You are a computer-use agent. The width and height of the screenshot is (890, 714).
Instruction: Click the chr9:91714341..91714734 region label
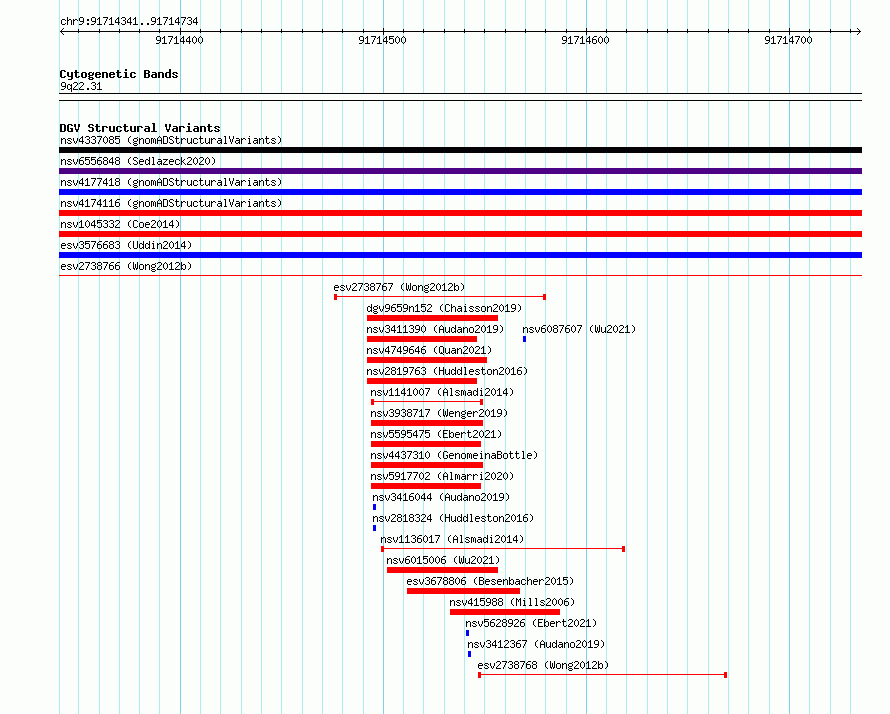coord(129,21)
